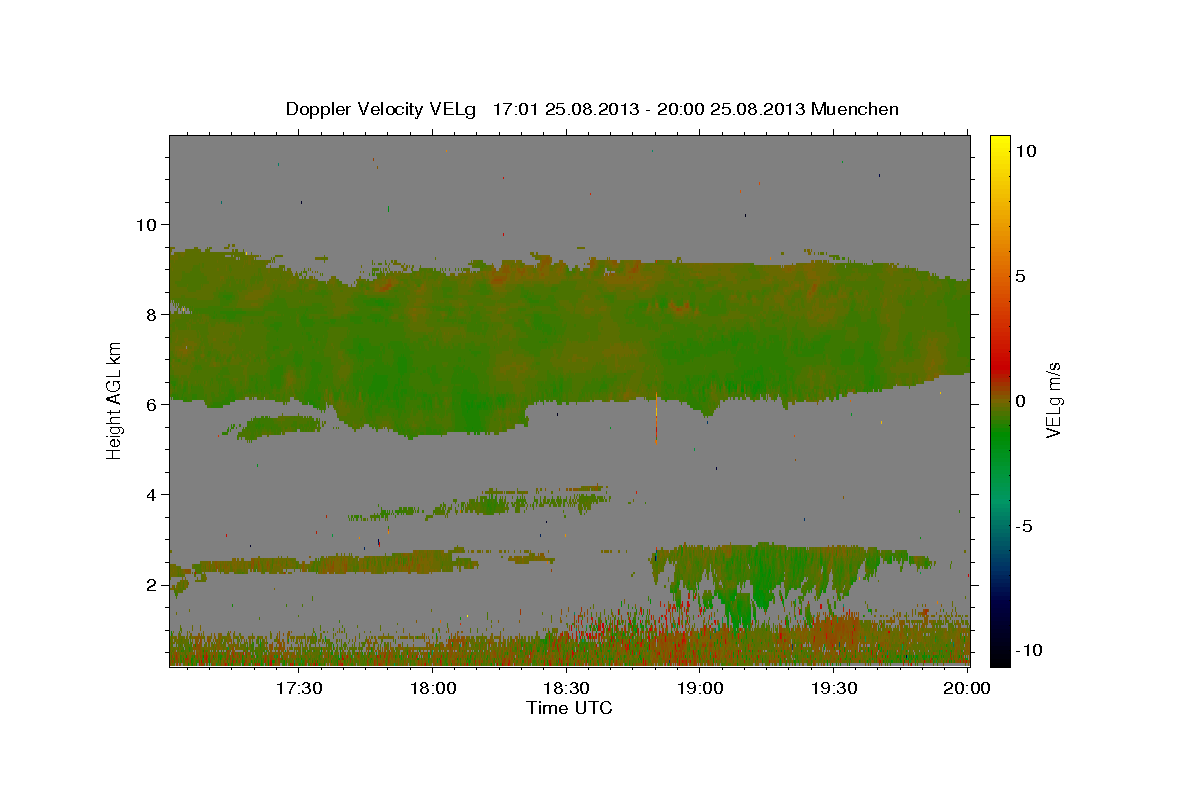Click the colorbar value -10
The width and height of the screenshot is (1200, 800).
click(1028, 650)
